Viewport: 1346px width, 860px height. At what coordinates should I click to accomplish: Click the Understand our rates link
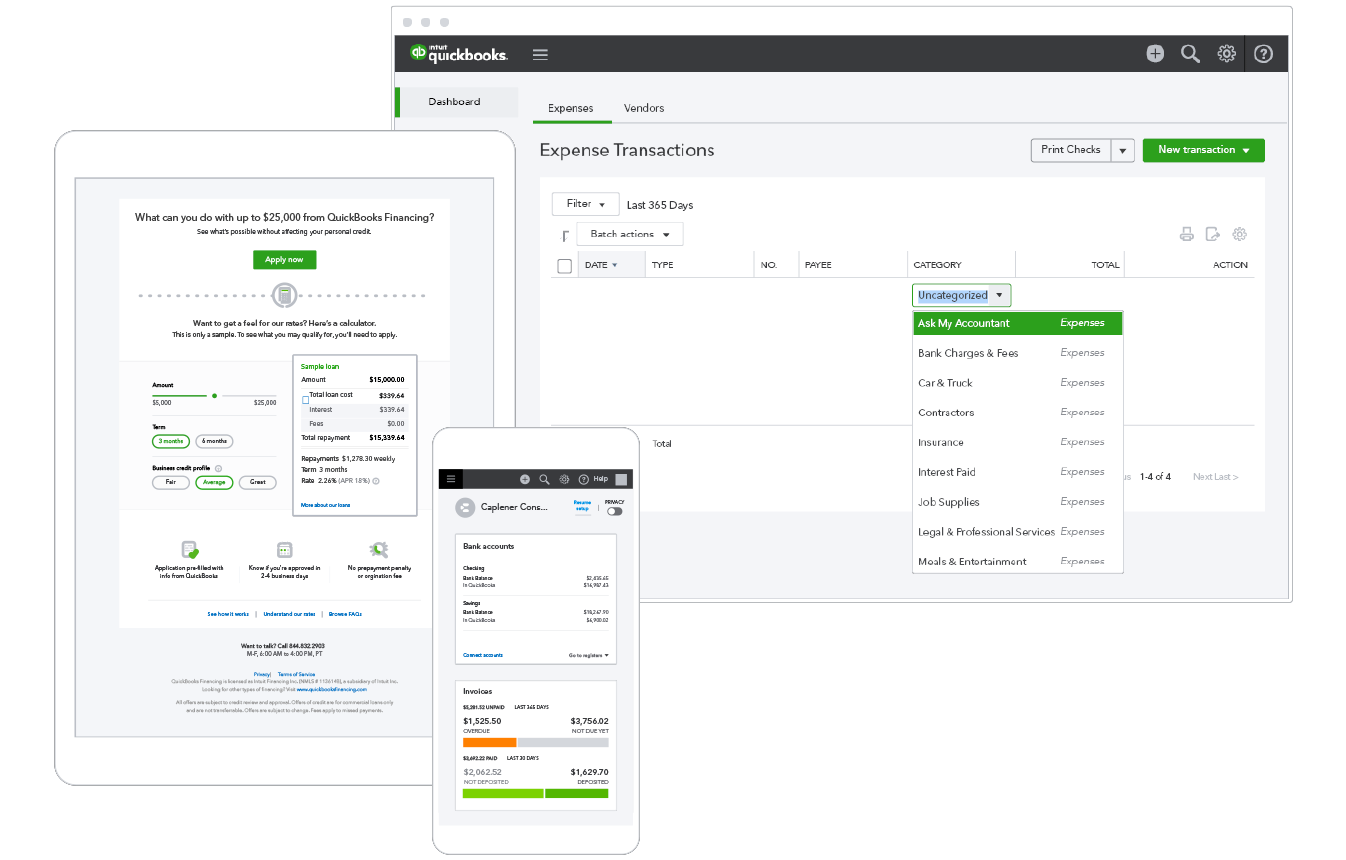[x=290, y=613]
